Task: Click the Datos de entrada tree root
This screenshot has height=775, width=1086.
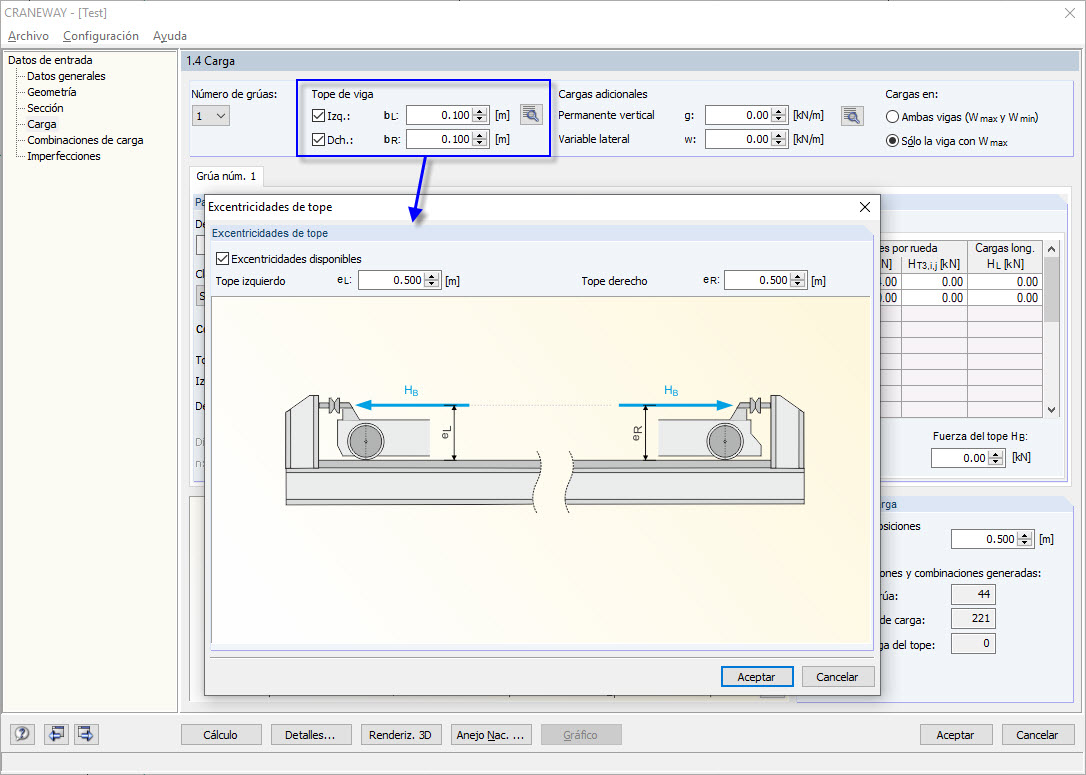Action: tap(50, 60)
